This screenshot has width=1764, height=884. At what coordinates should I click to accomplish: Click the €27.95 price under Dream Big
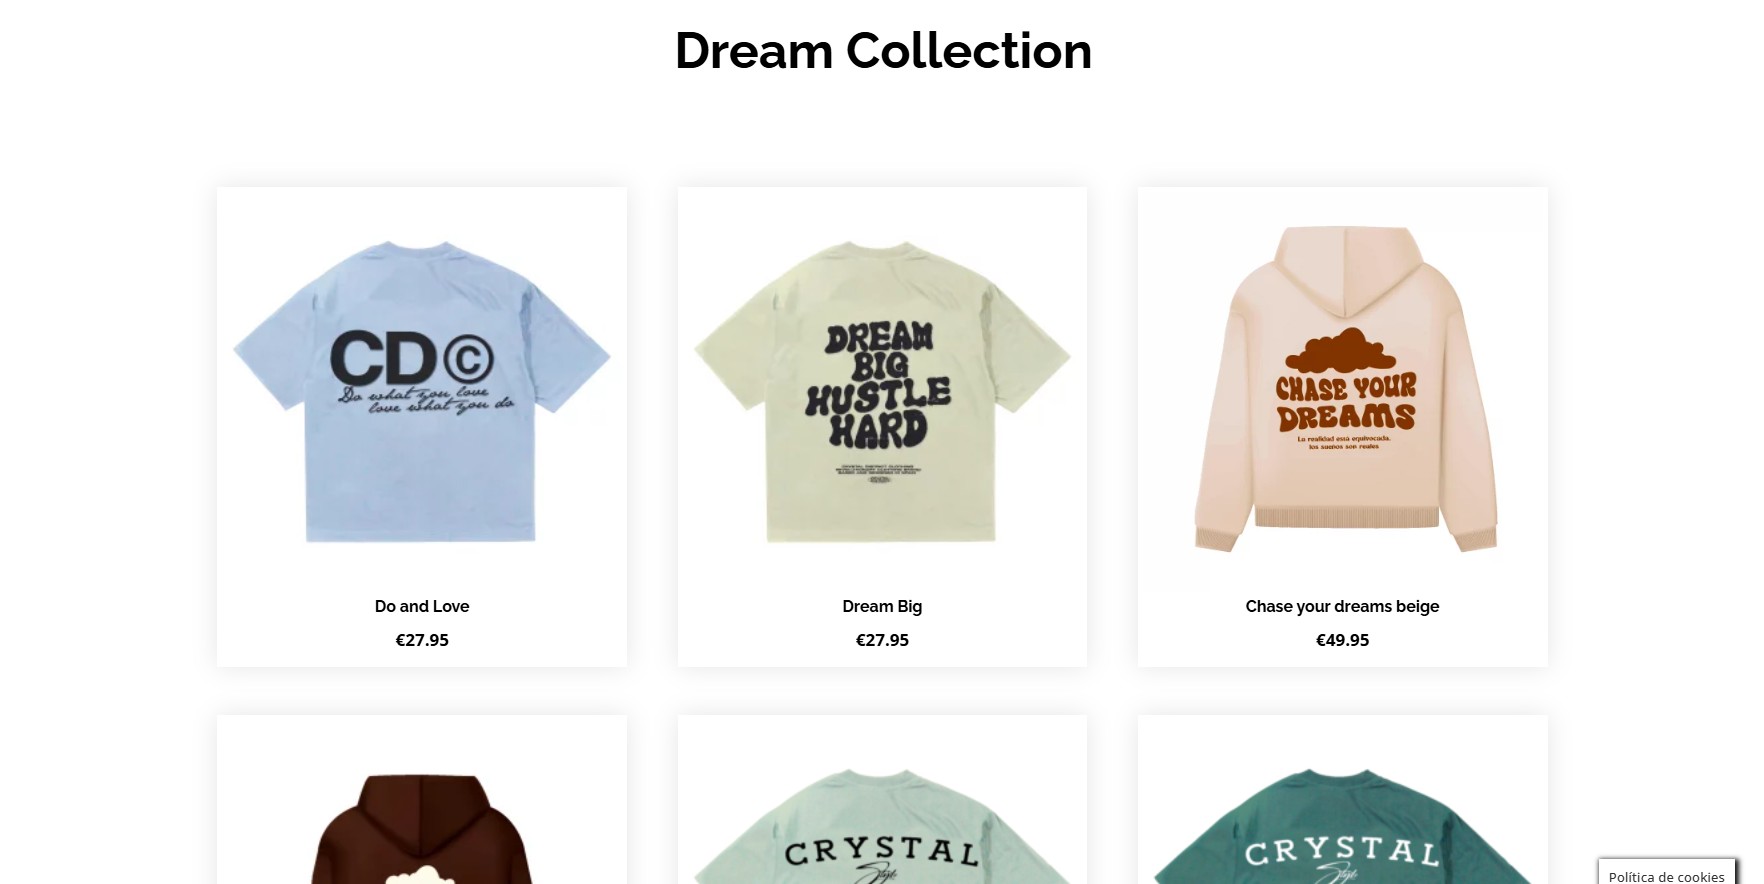(882, 640)
